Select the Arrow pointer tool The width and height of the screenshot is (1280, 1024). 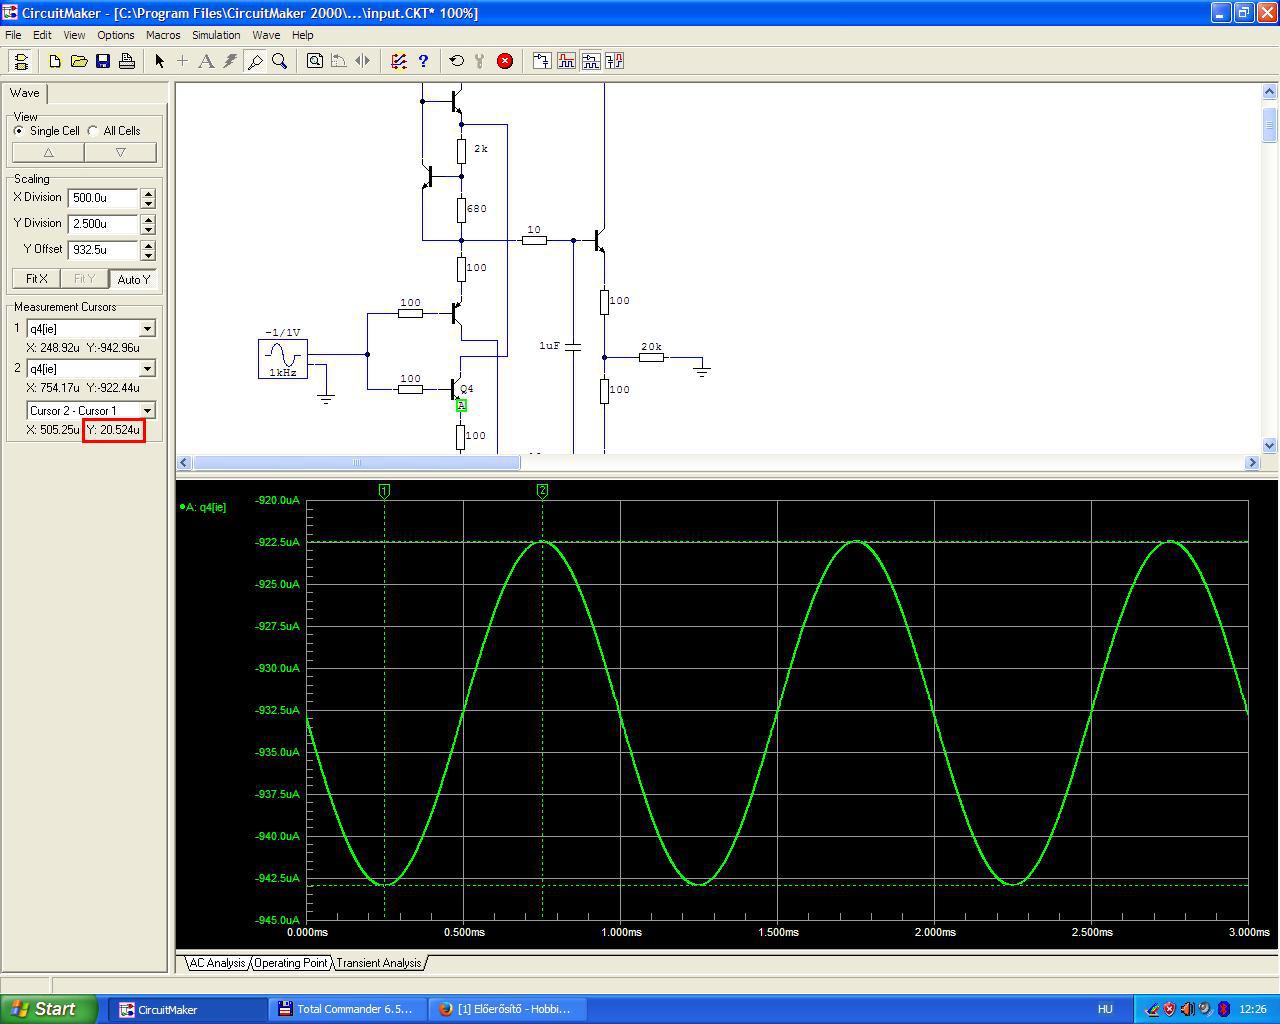click(x=159, y=61)
